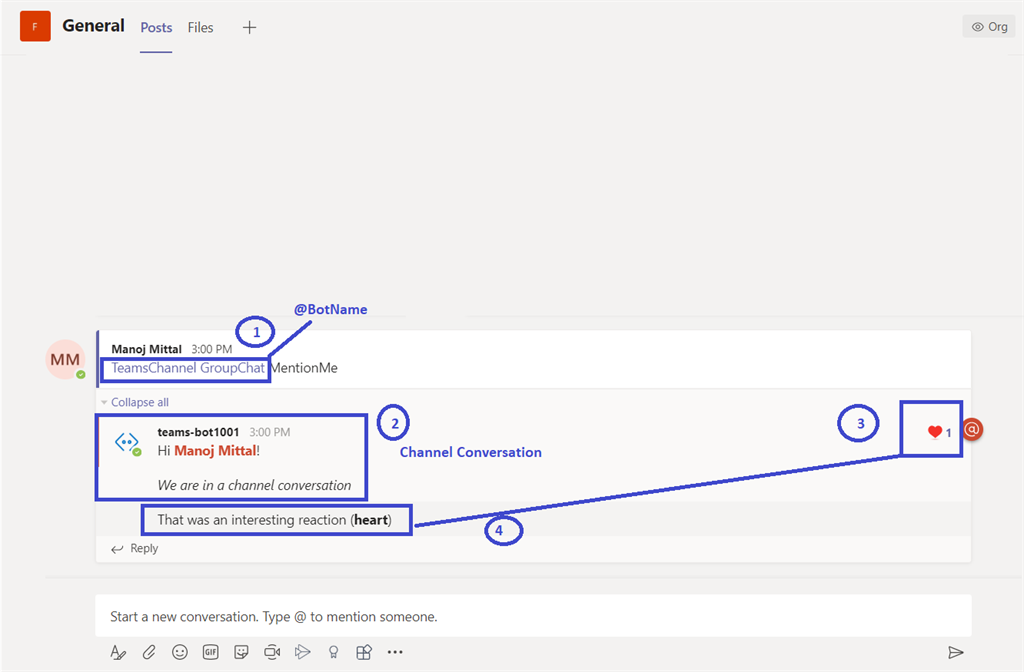Open the Emoji picker
The width and height of the screenshot is (1024, 672).
(x=180, y=652)
